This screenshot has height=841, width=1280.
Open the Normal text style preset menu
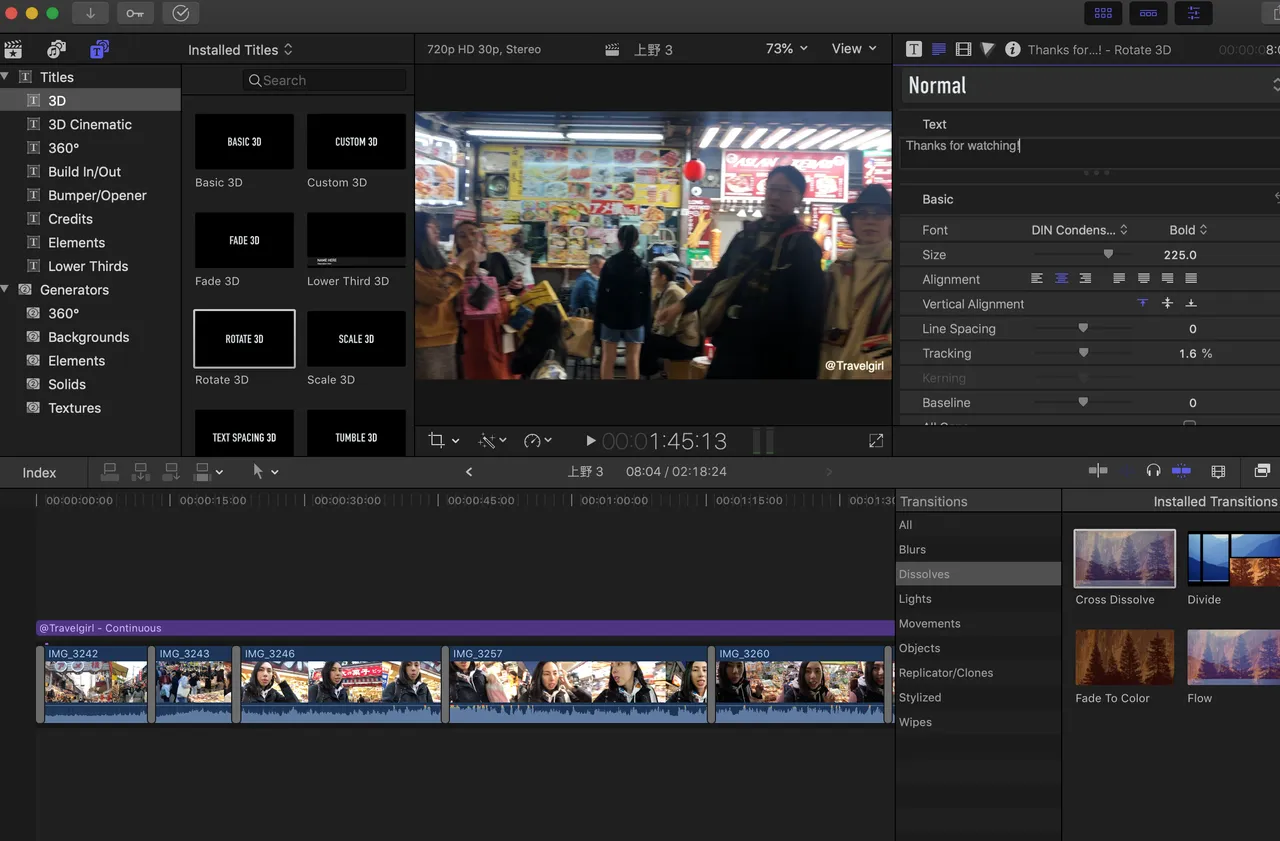[x=1090, y=85]
